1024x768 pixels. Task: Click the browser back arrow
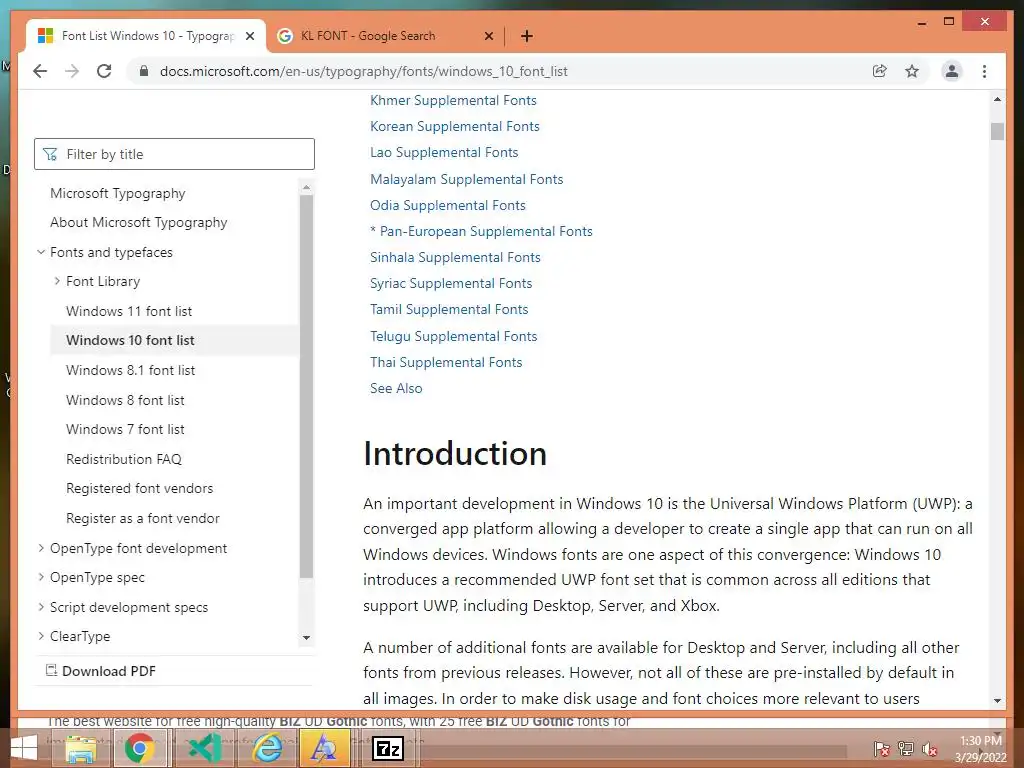pyautogui.click(x=40, y=71)
